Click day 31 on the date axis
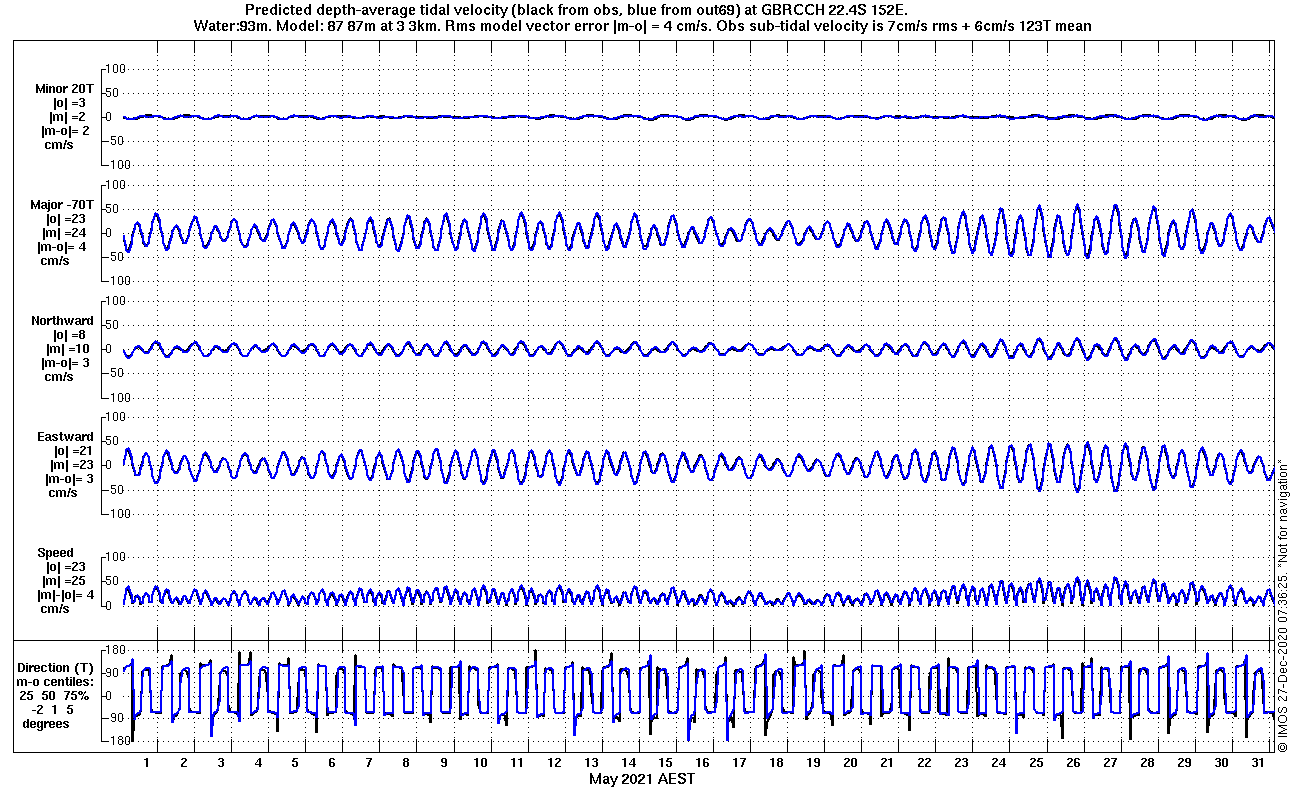 click(1257, 763)
